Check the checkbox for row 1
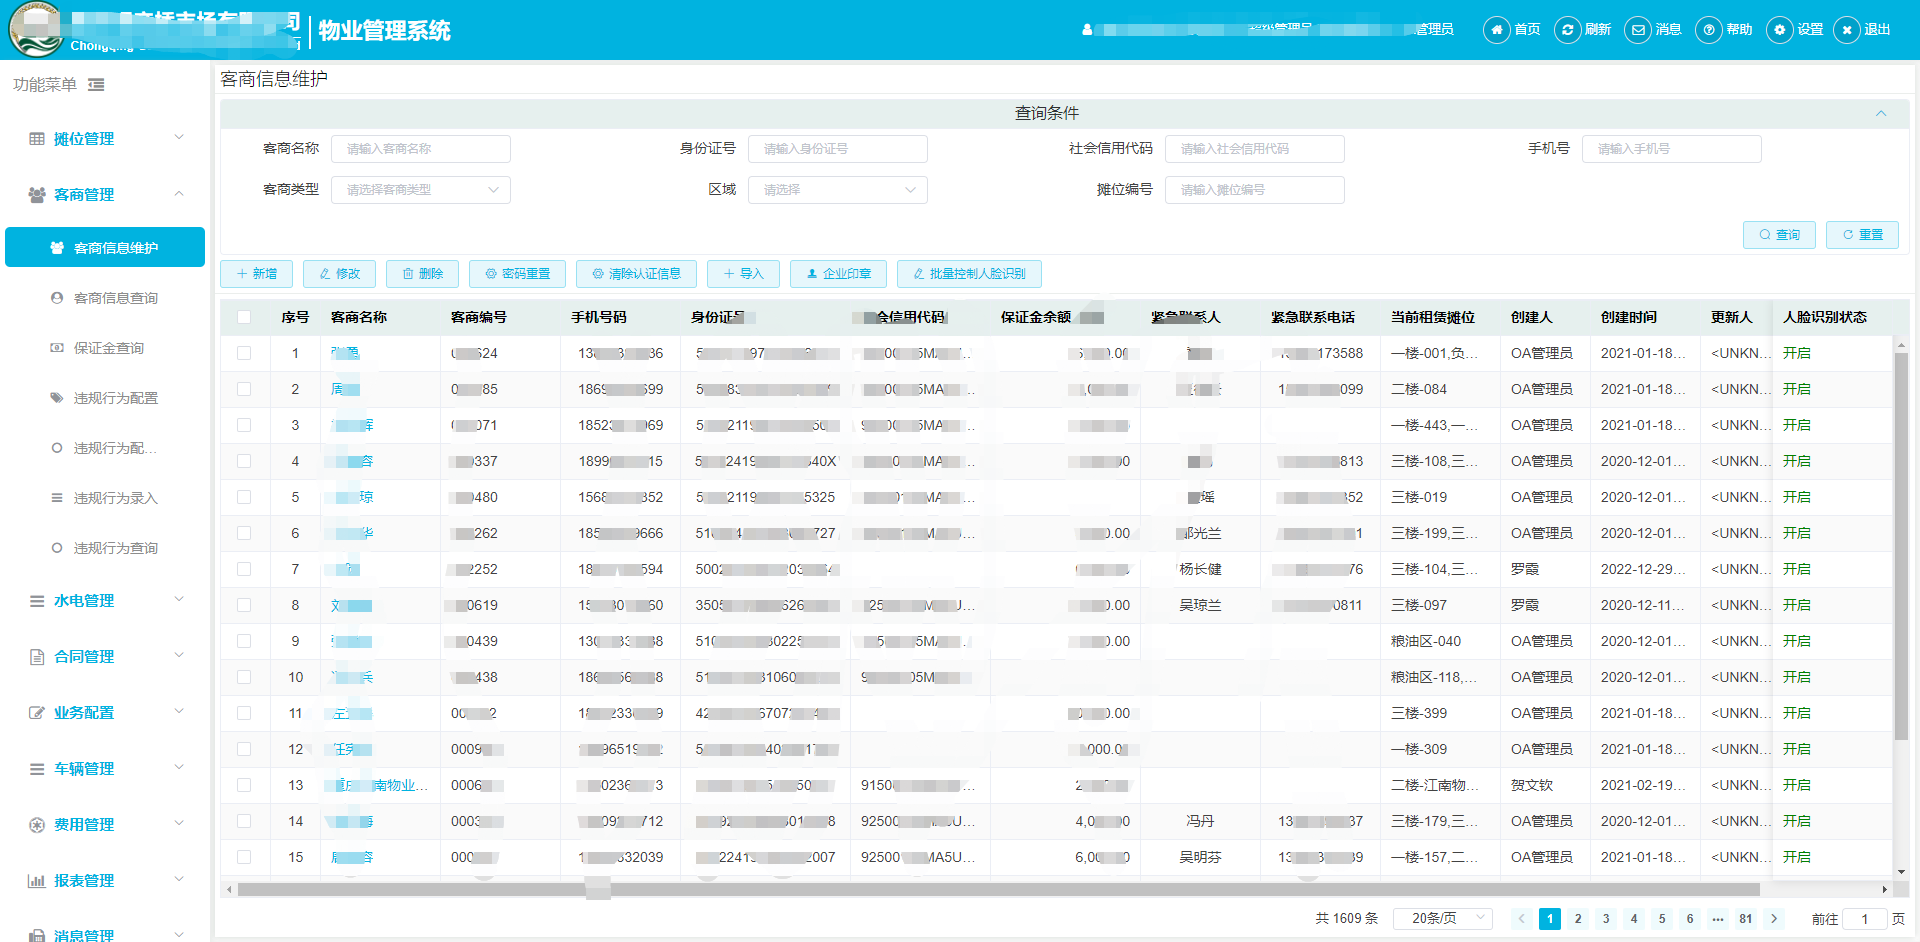The width and height of the screenshot is (1920, 942). coord(244,353)
